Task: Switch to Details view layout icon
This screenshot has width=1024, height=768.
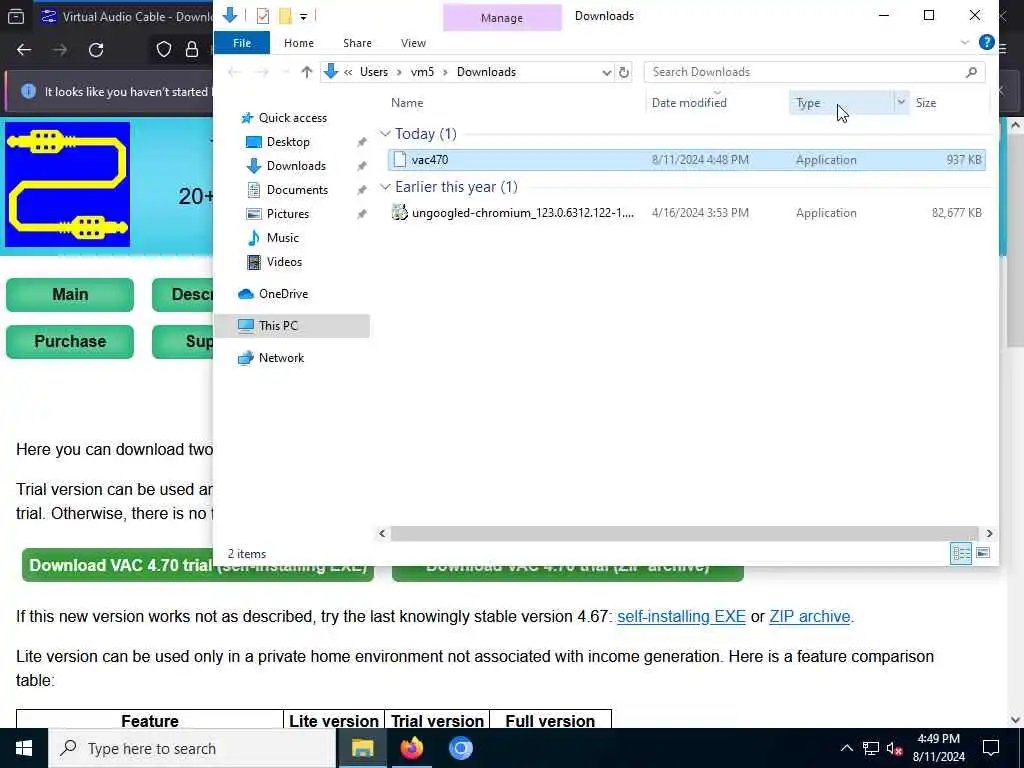Action: 961,554
